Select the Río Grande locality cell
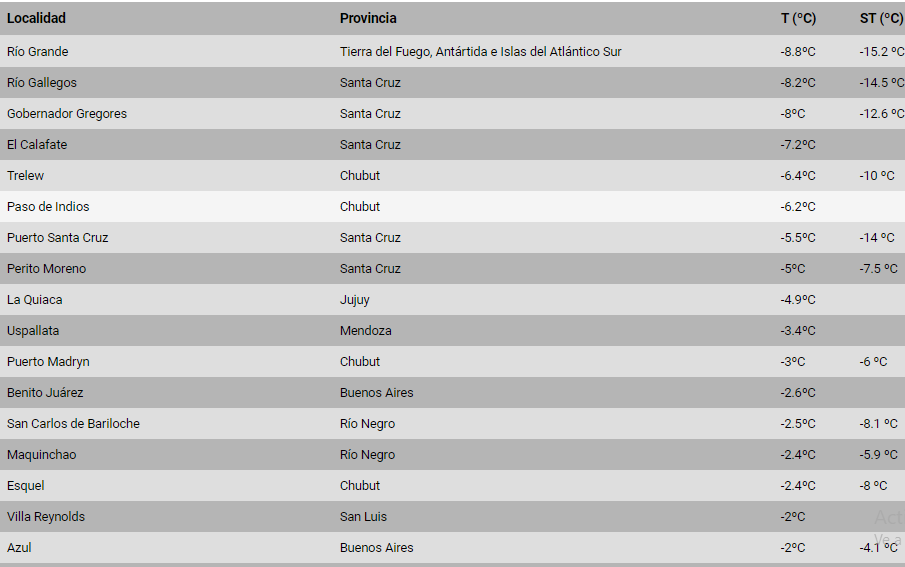The width and height of the screenshot is (905, 567). [x=38, y=51]
